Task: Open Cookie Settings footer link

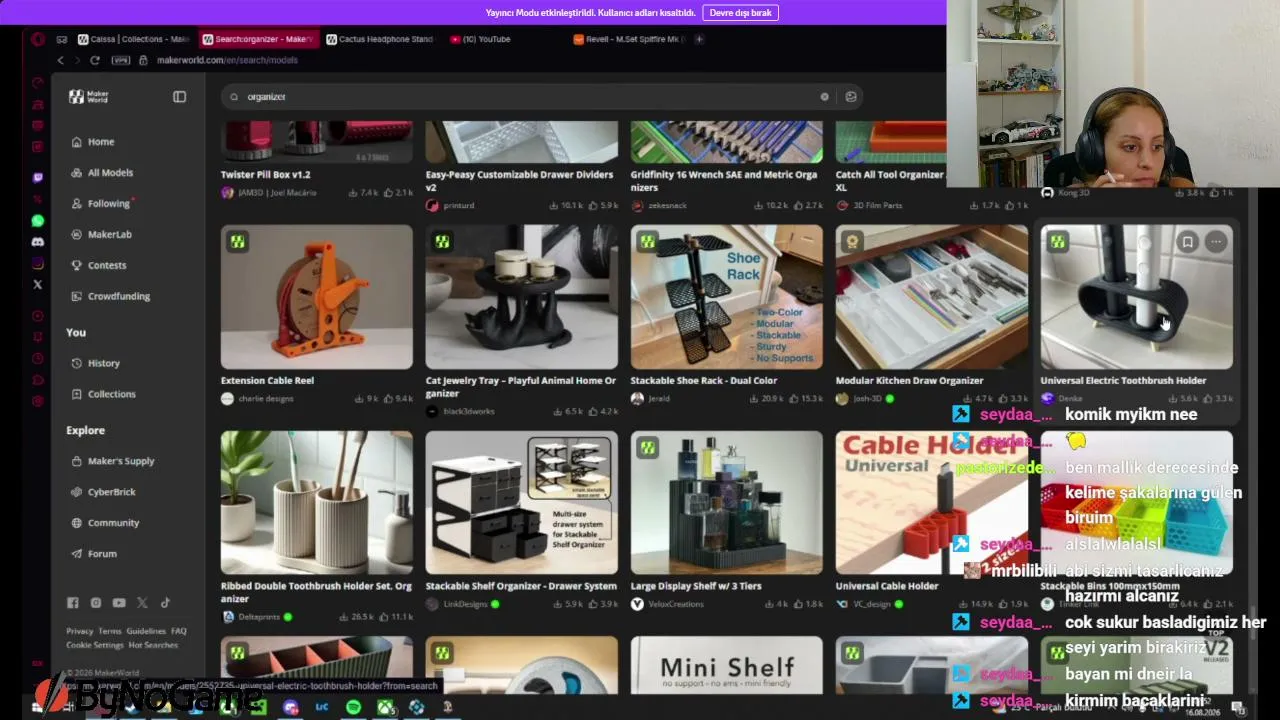Action: 95,646
